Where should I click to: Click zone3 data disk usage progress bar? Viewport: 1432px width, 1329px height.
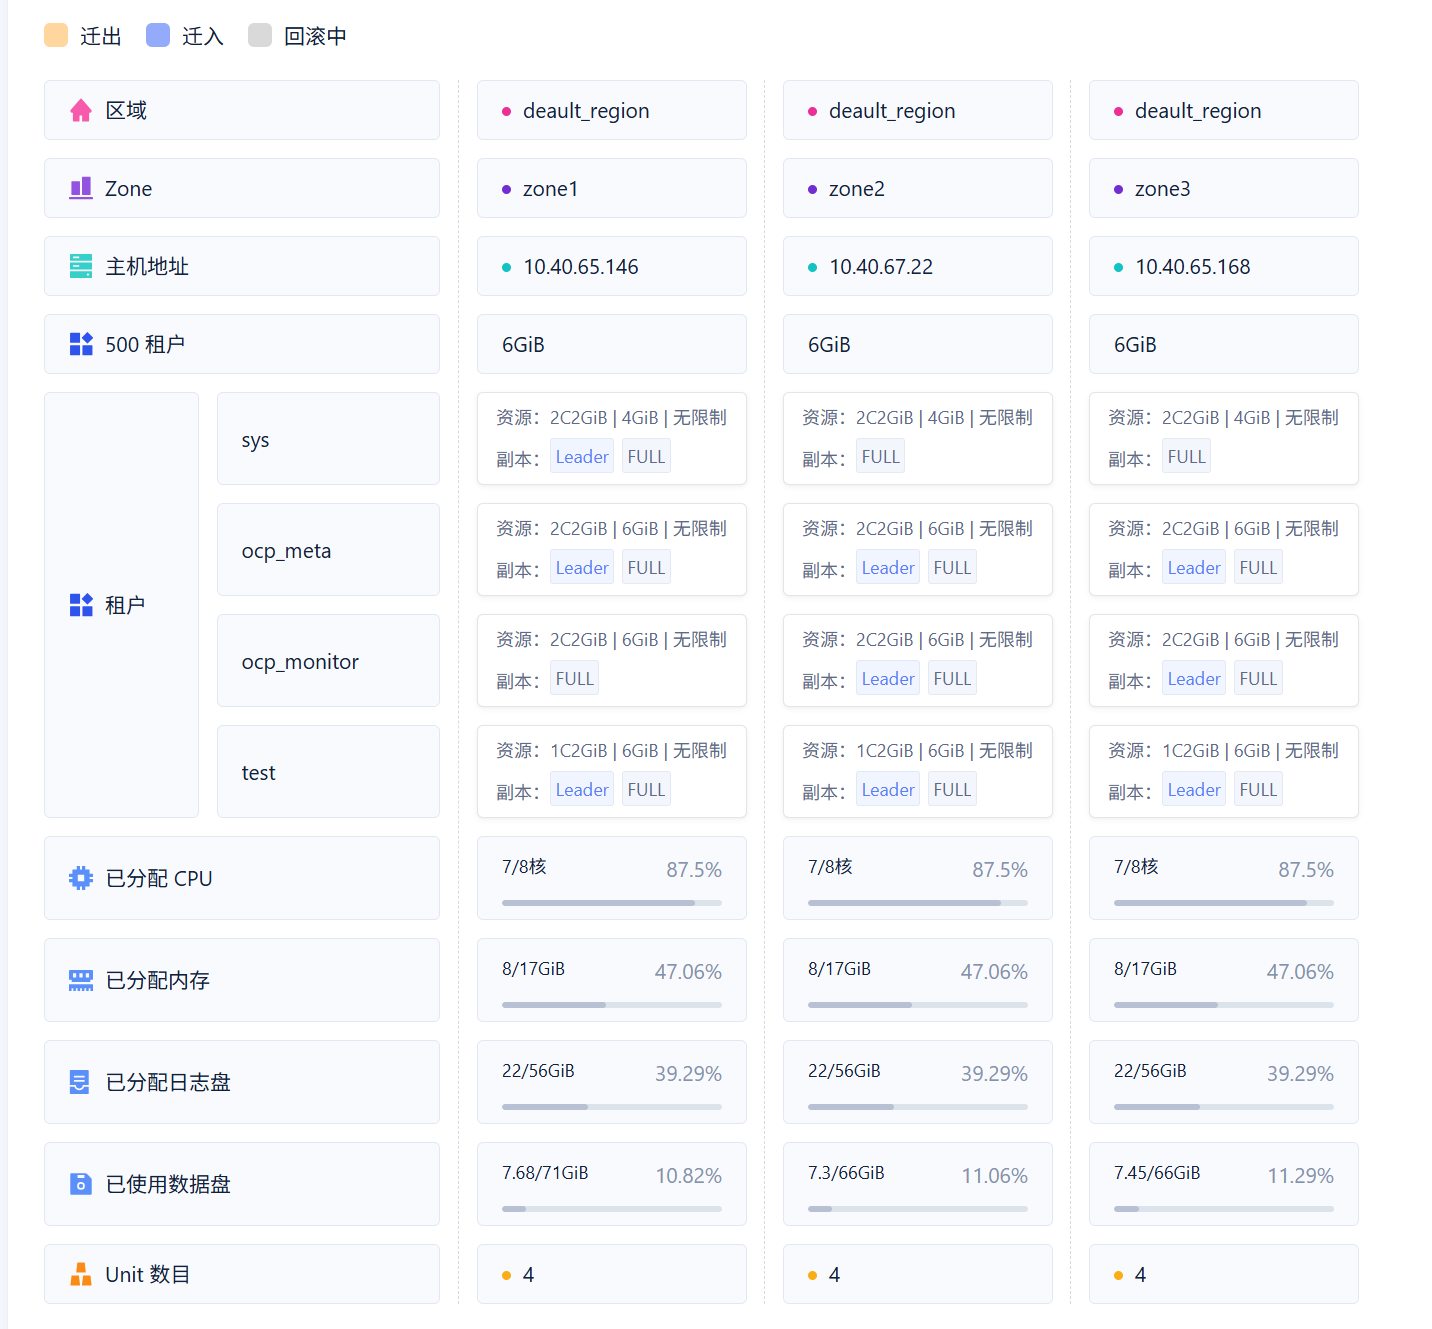[x=1223, y=1209]
